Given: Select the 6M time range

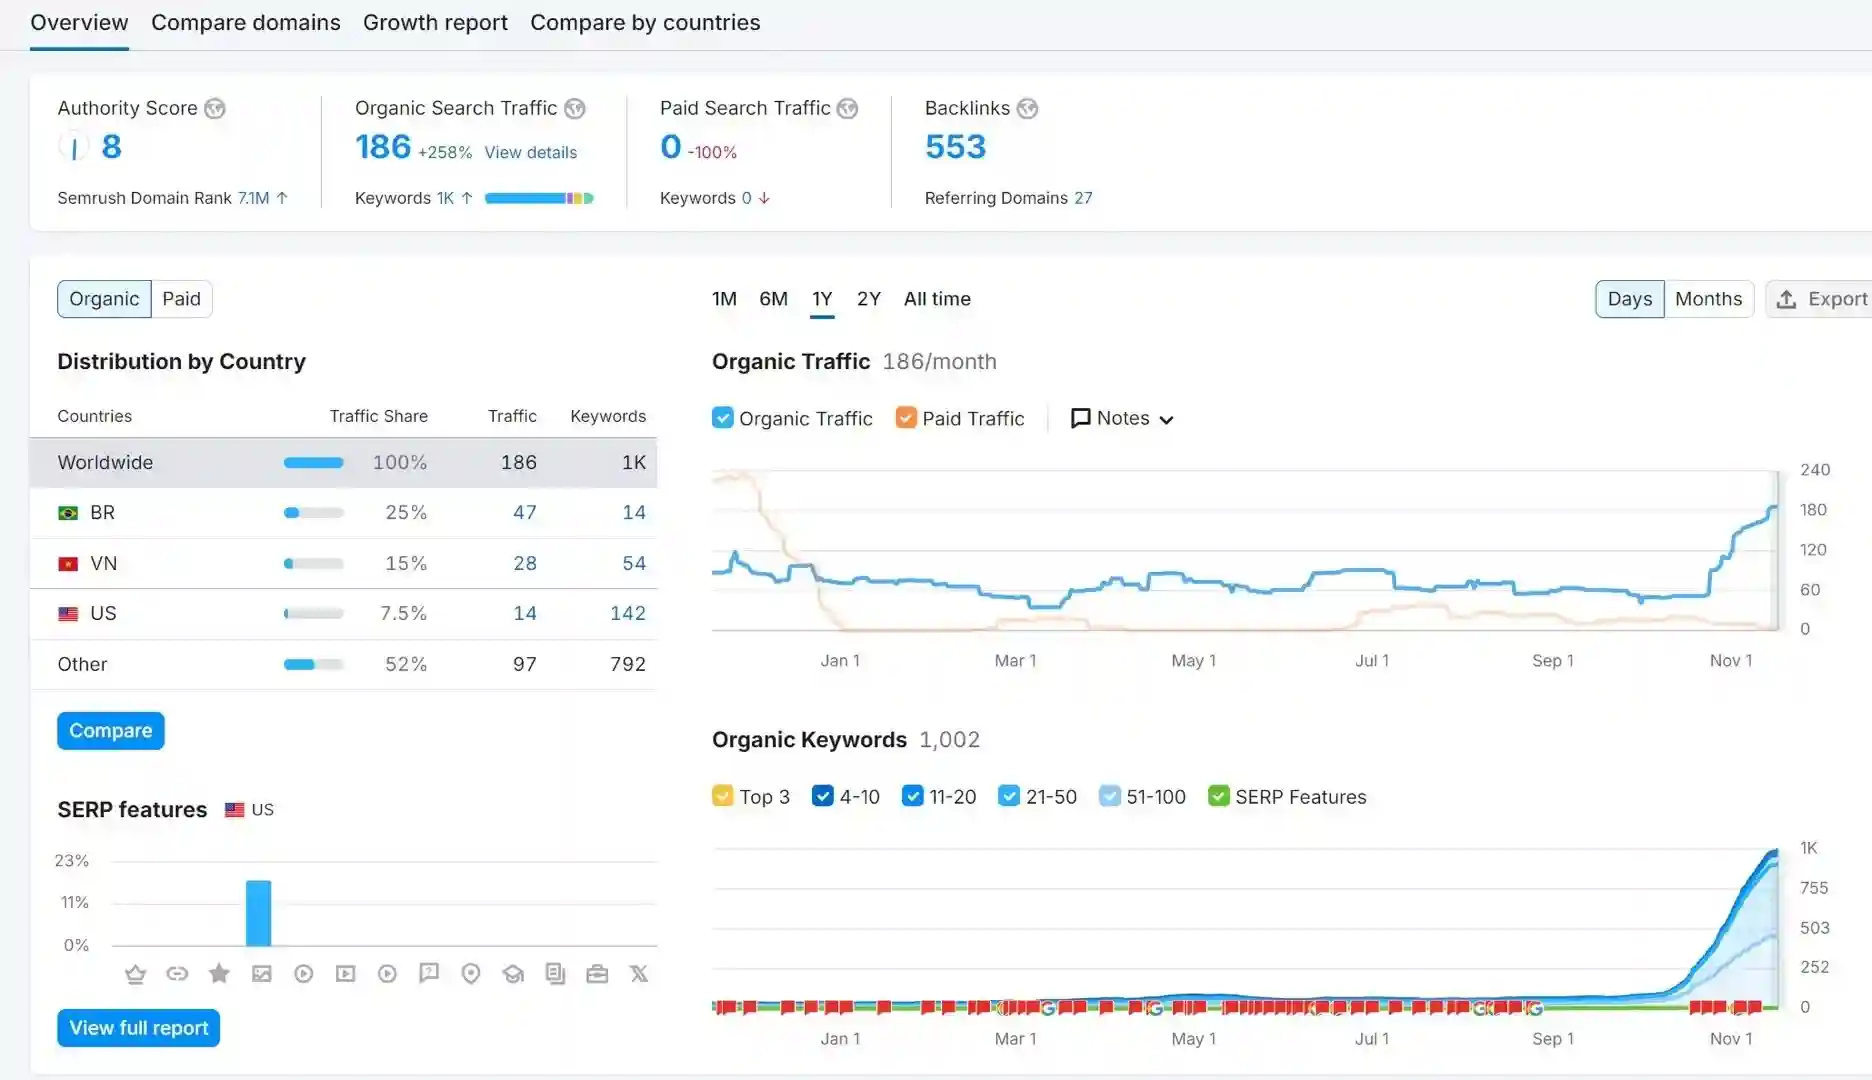Looking at the screenshot, I should coord(773,299).
